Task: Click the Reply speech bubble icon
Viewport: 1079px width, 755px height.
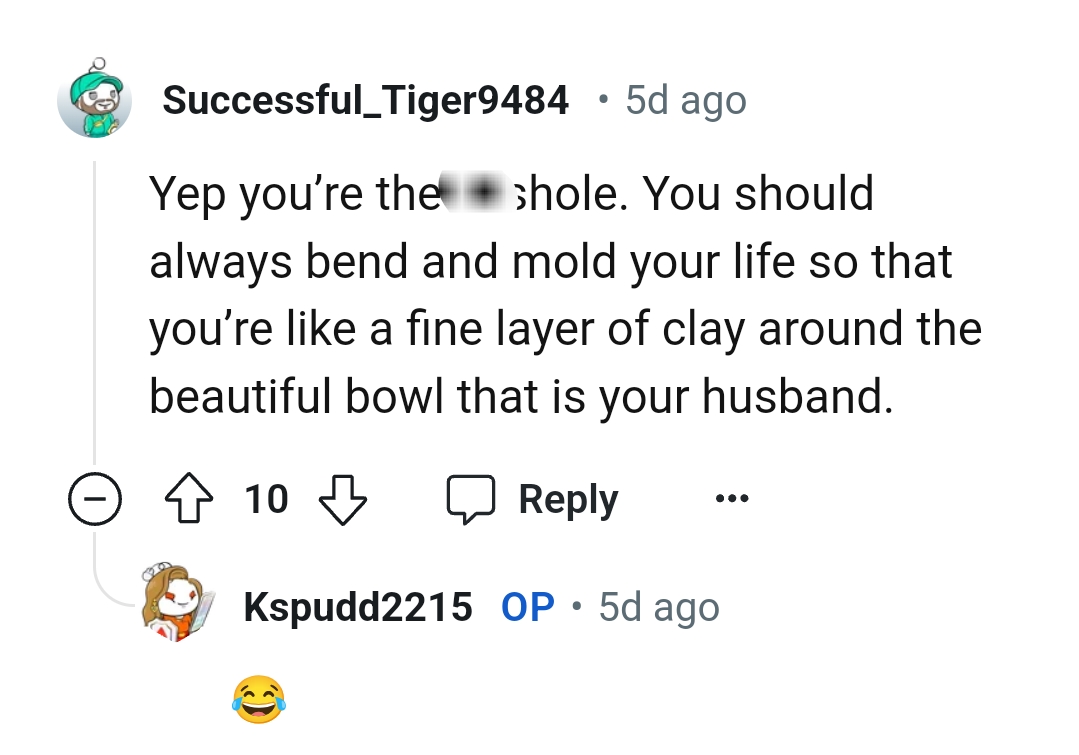Action: (x=472, y=497)
